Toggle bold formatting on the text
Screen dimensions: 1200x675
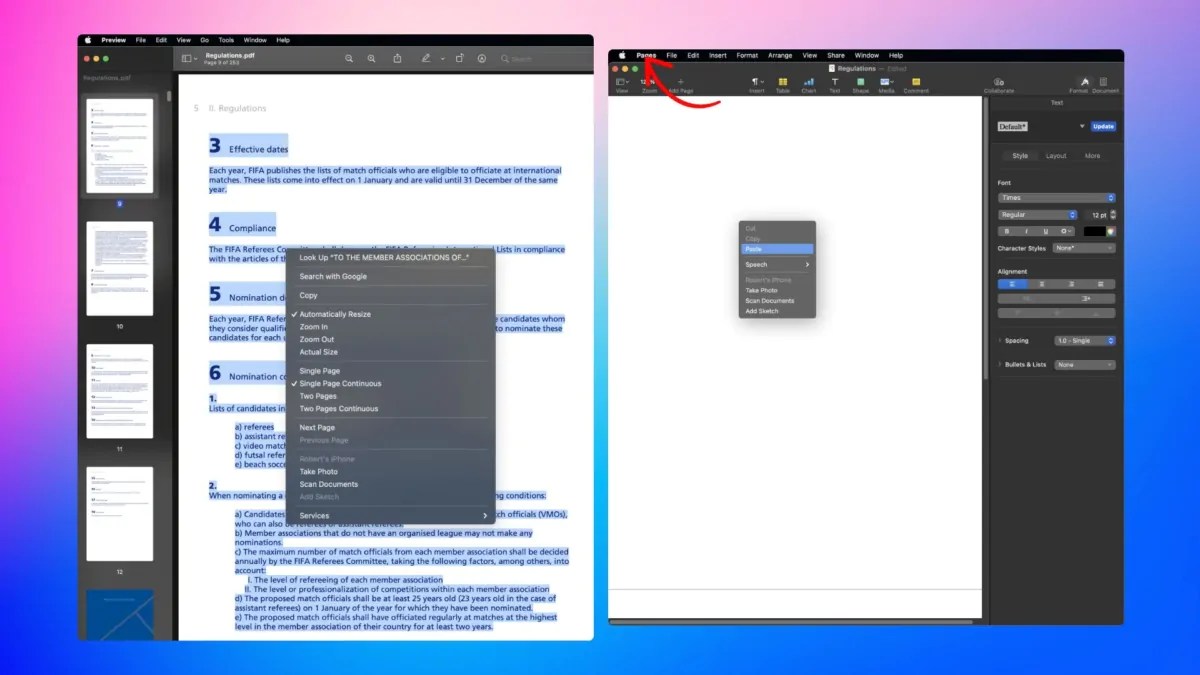click(1007, 231)
